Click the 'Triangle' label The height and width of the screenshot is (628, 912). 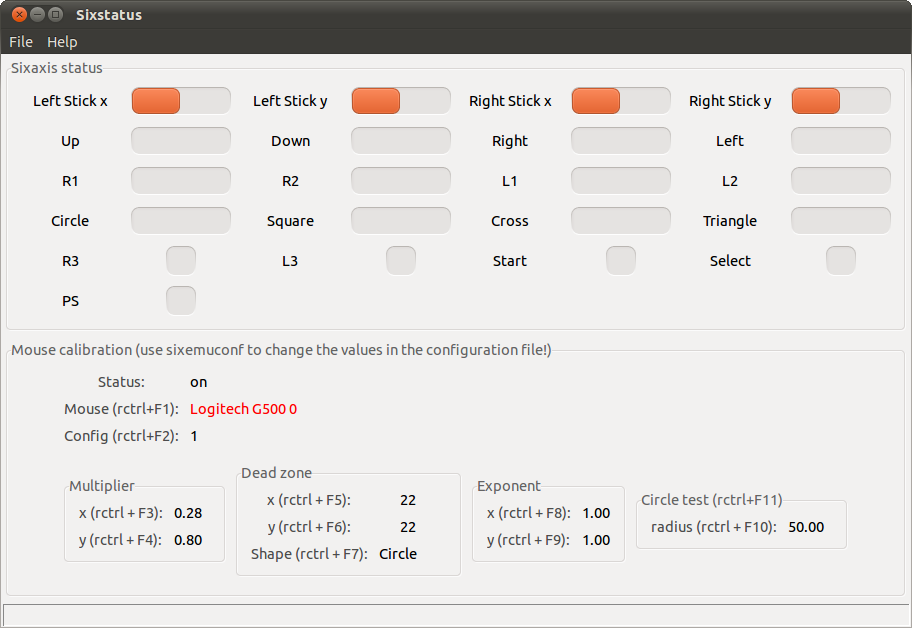coord(730,222)
